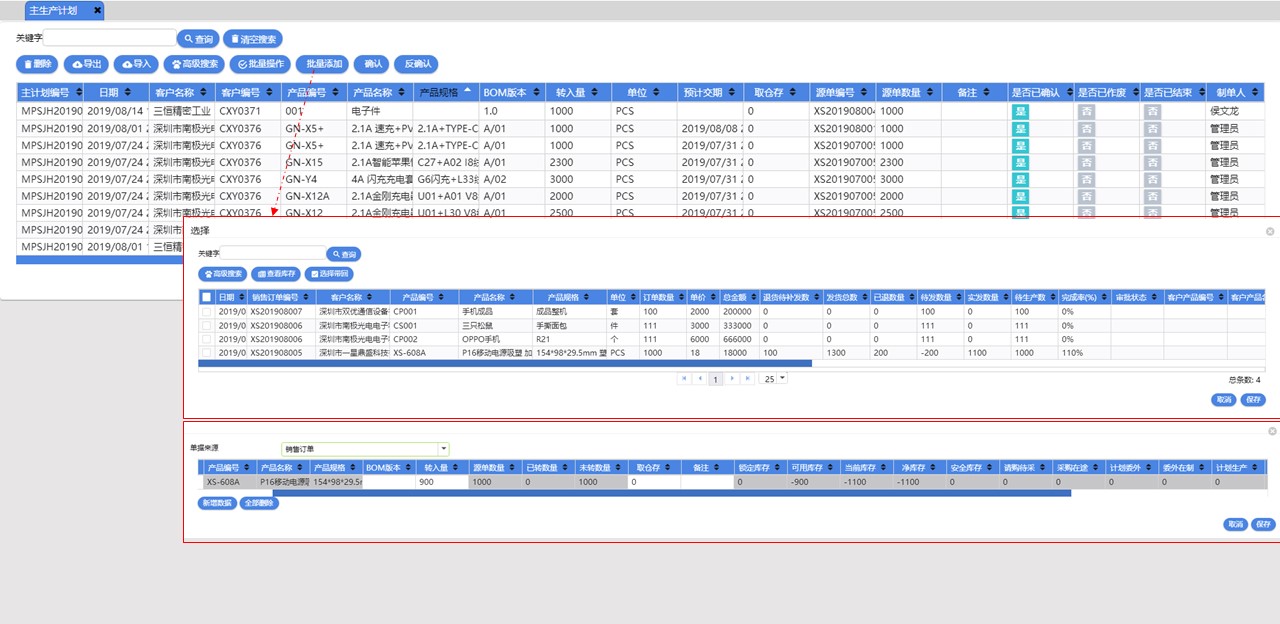Select the GN-X15 product code cell
The width and height of the screenshot is (1280, 624).
(x=314, y=162)
